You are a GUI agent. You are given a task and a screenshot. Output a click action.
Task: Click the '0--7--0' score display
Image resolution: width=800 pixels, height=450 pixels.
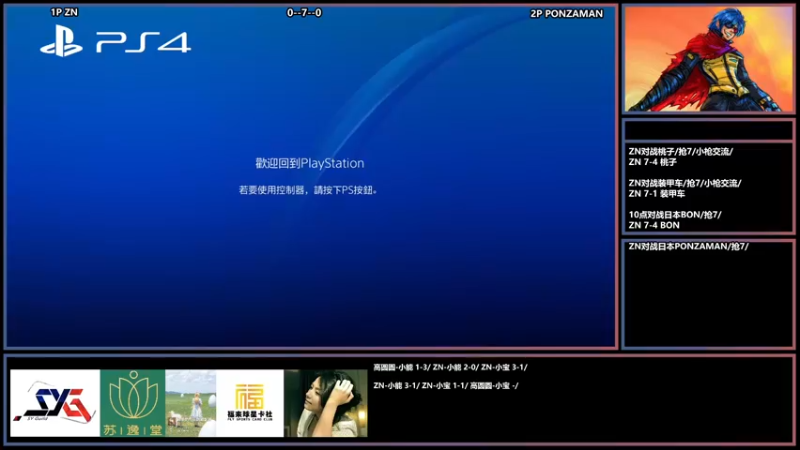click(304, 13)
